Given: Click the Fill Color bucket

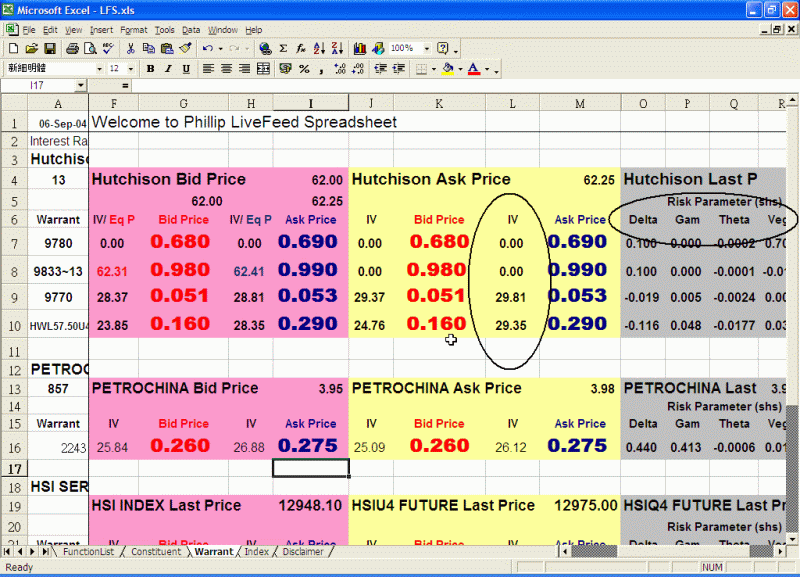Looking at the screenshot, I should tap(447, 69).
